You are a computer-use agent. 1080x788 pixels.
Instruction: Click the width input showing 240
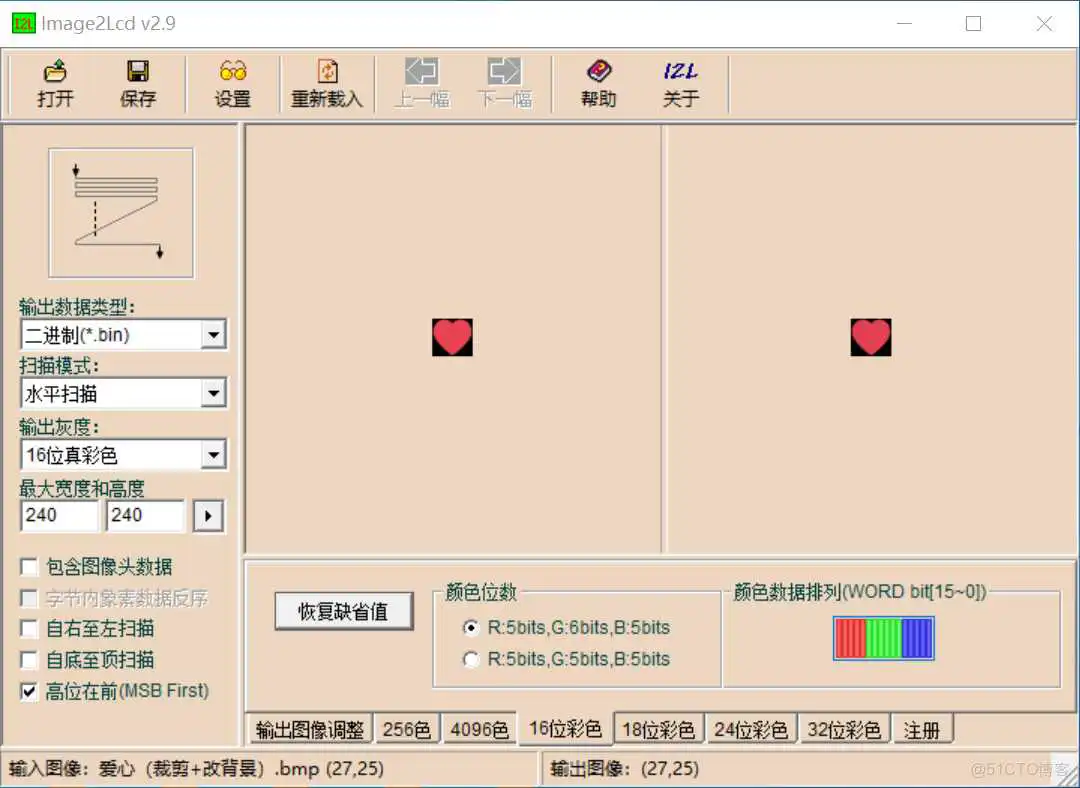58,515
